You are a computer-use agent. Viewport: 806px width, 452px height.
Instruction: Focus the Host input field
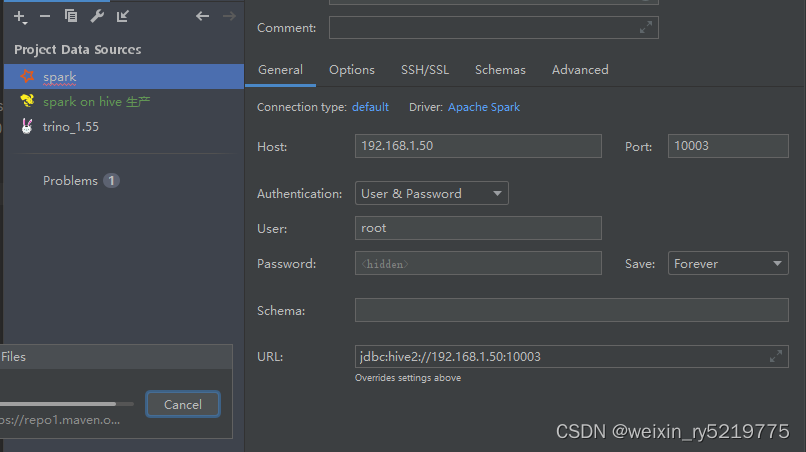[478, 146]
